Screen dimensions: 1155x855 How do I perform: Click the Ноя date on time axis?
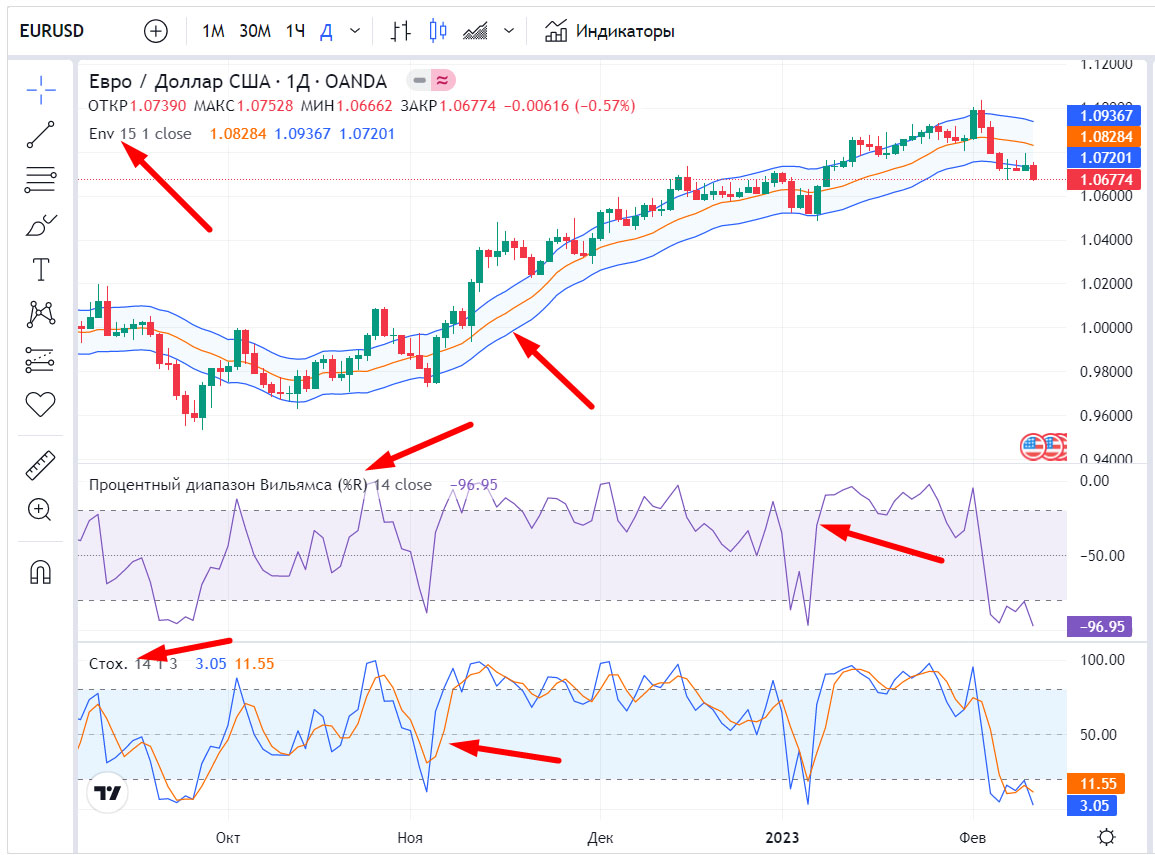410,838
